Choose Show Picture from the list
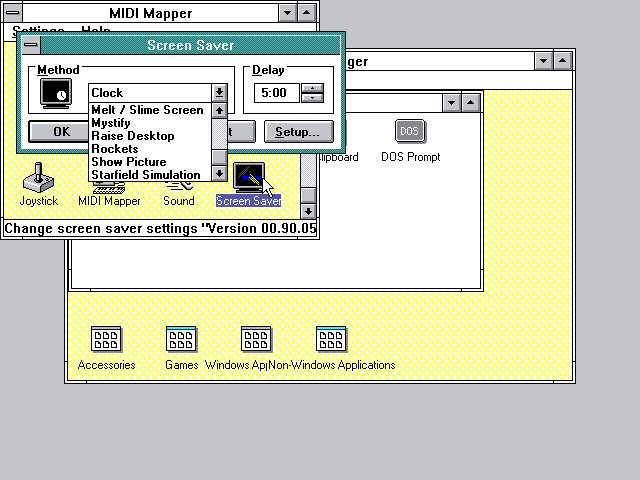Screen dimensions: 640x480 click(150, 162)
